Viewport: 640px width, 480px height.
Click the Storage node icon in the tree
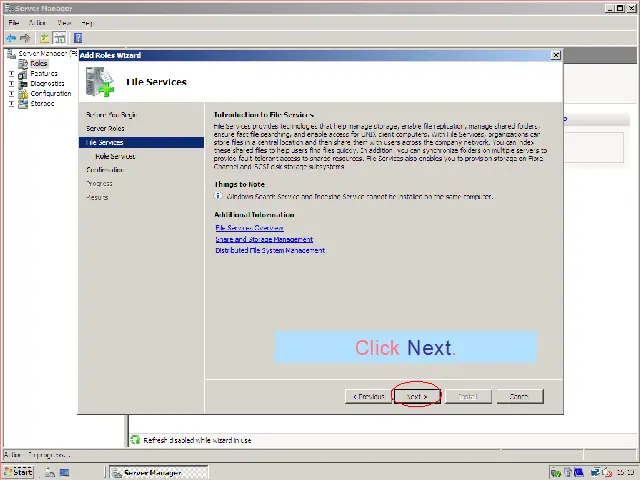pos(23,104)
